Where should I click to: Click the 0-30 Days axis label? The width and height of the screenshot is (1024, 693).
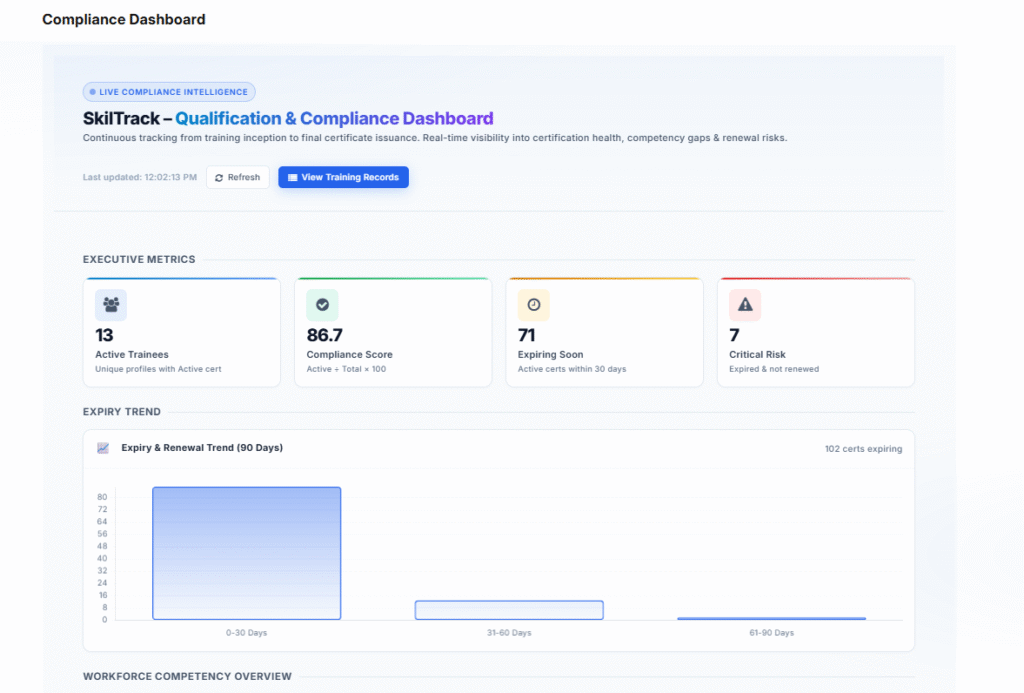[247, 633]
